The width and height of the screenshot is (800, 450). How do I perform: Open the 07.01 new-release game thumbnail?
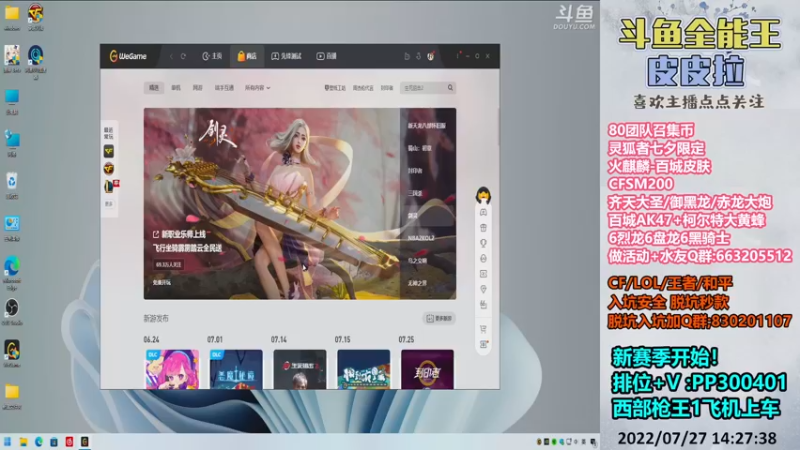[236, 369]
